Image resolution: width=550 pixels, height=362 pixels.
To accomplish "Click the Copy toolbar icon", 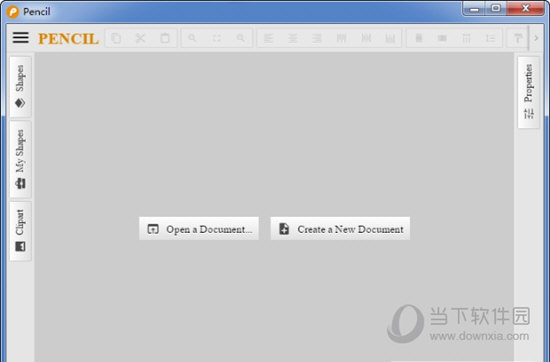I will coord(116,38).
